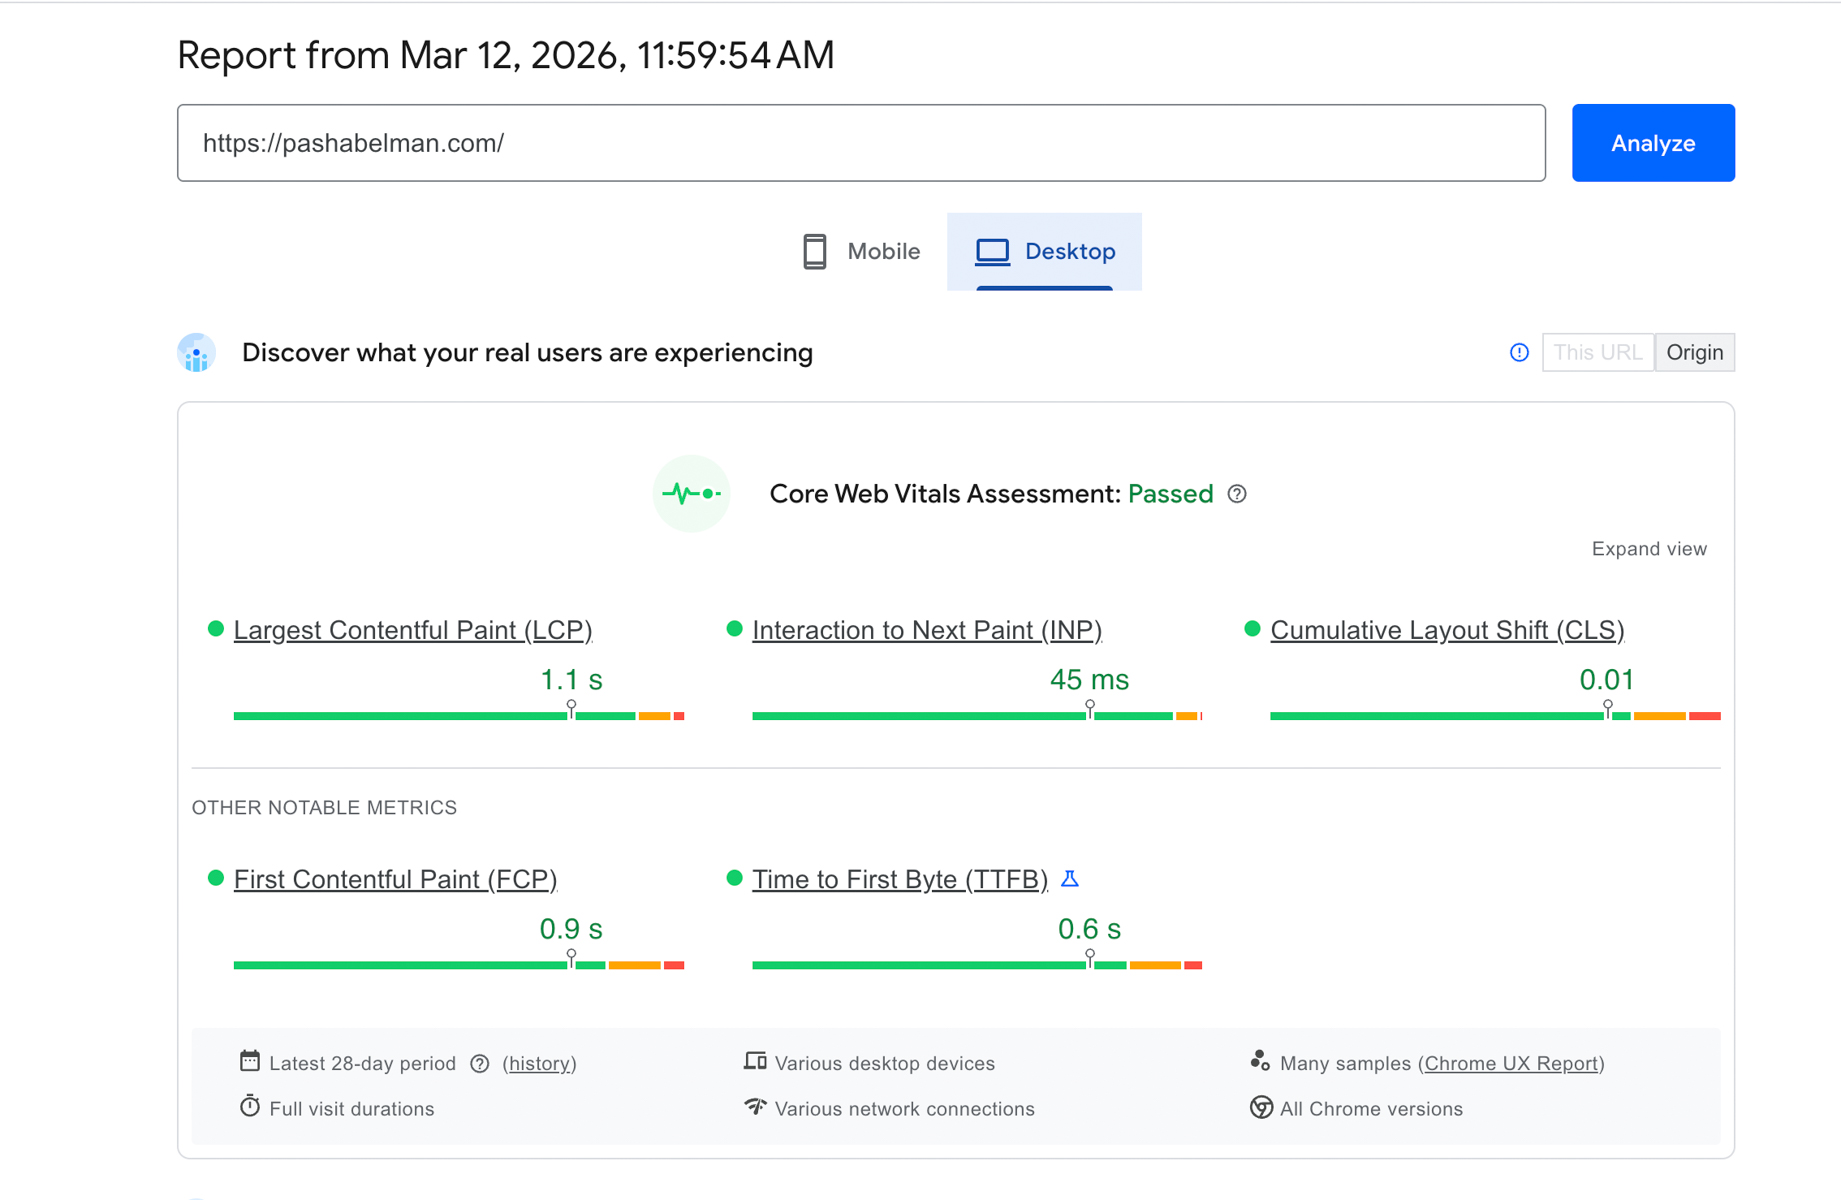The height and width of the screenshot is (1200, 1841).
Task: Click the network icon beside Various network connections
Action: [756, 1108]
